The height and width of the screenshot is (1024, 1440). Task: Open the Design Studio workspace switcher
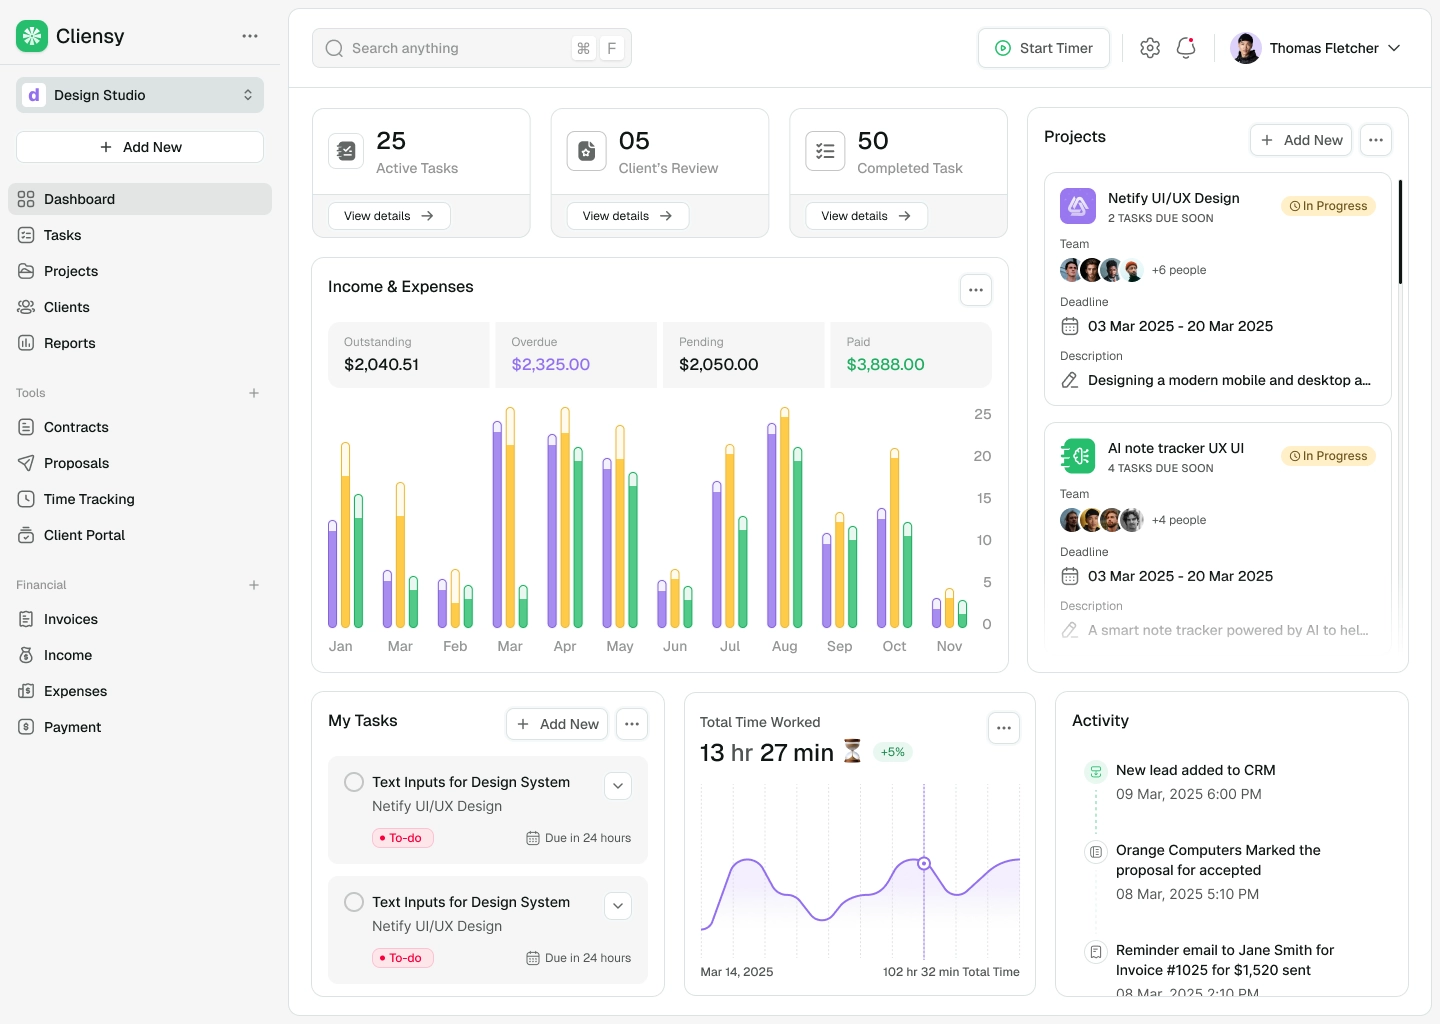pyautogui.click(x=140, y=95)
